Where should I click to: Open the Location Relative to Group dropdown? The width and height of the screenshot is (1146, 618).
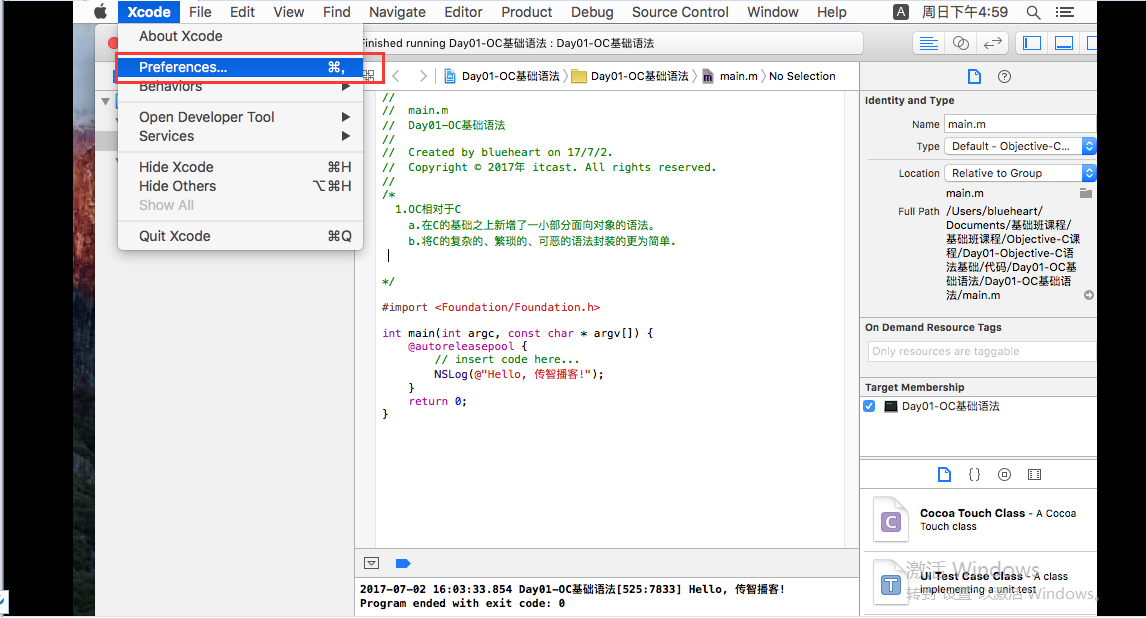[1020, 173]
